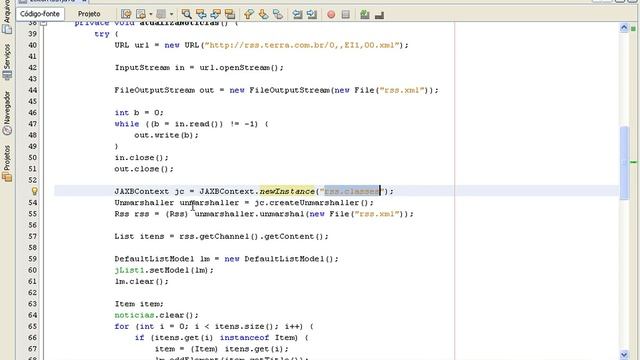The width and height of the screenshot is (640, 360).
Task: Click "lm.clear();" on line 61
Action: point(141,281)
